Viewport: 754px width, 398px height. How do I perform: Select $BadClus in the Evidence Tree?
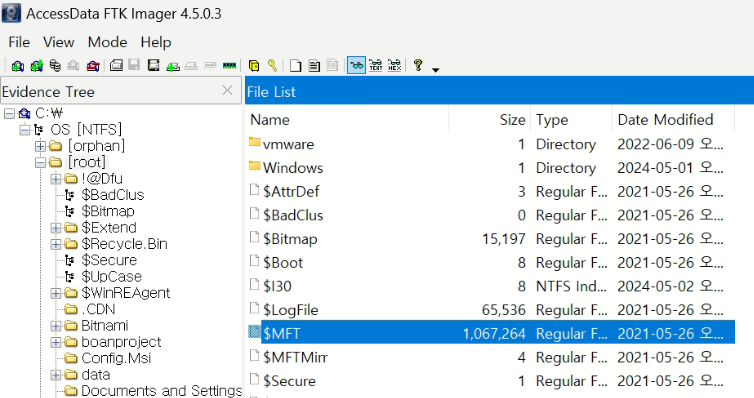click(x=113, y=195)
